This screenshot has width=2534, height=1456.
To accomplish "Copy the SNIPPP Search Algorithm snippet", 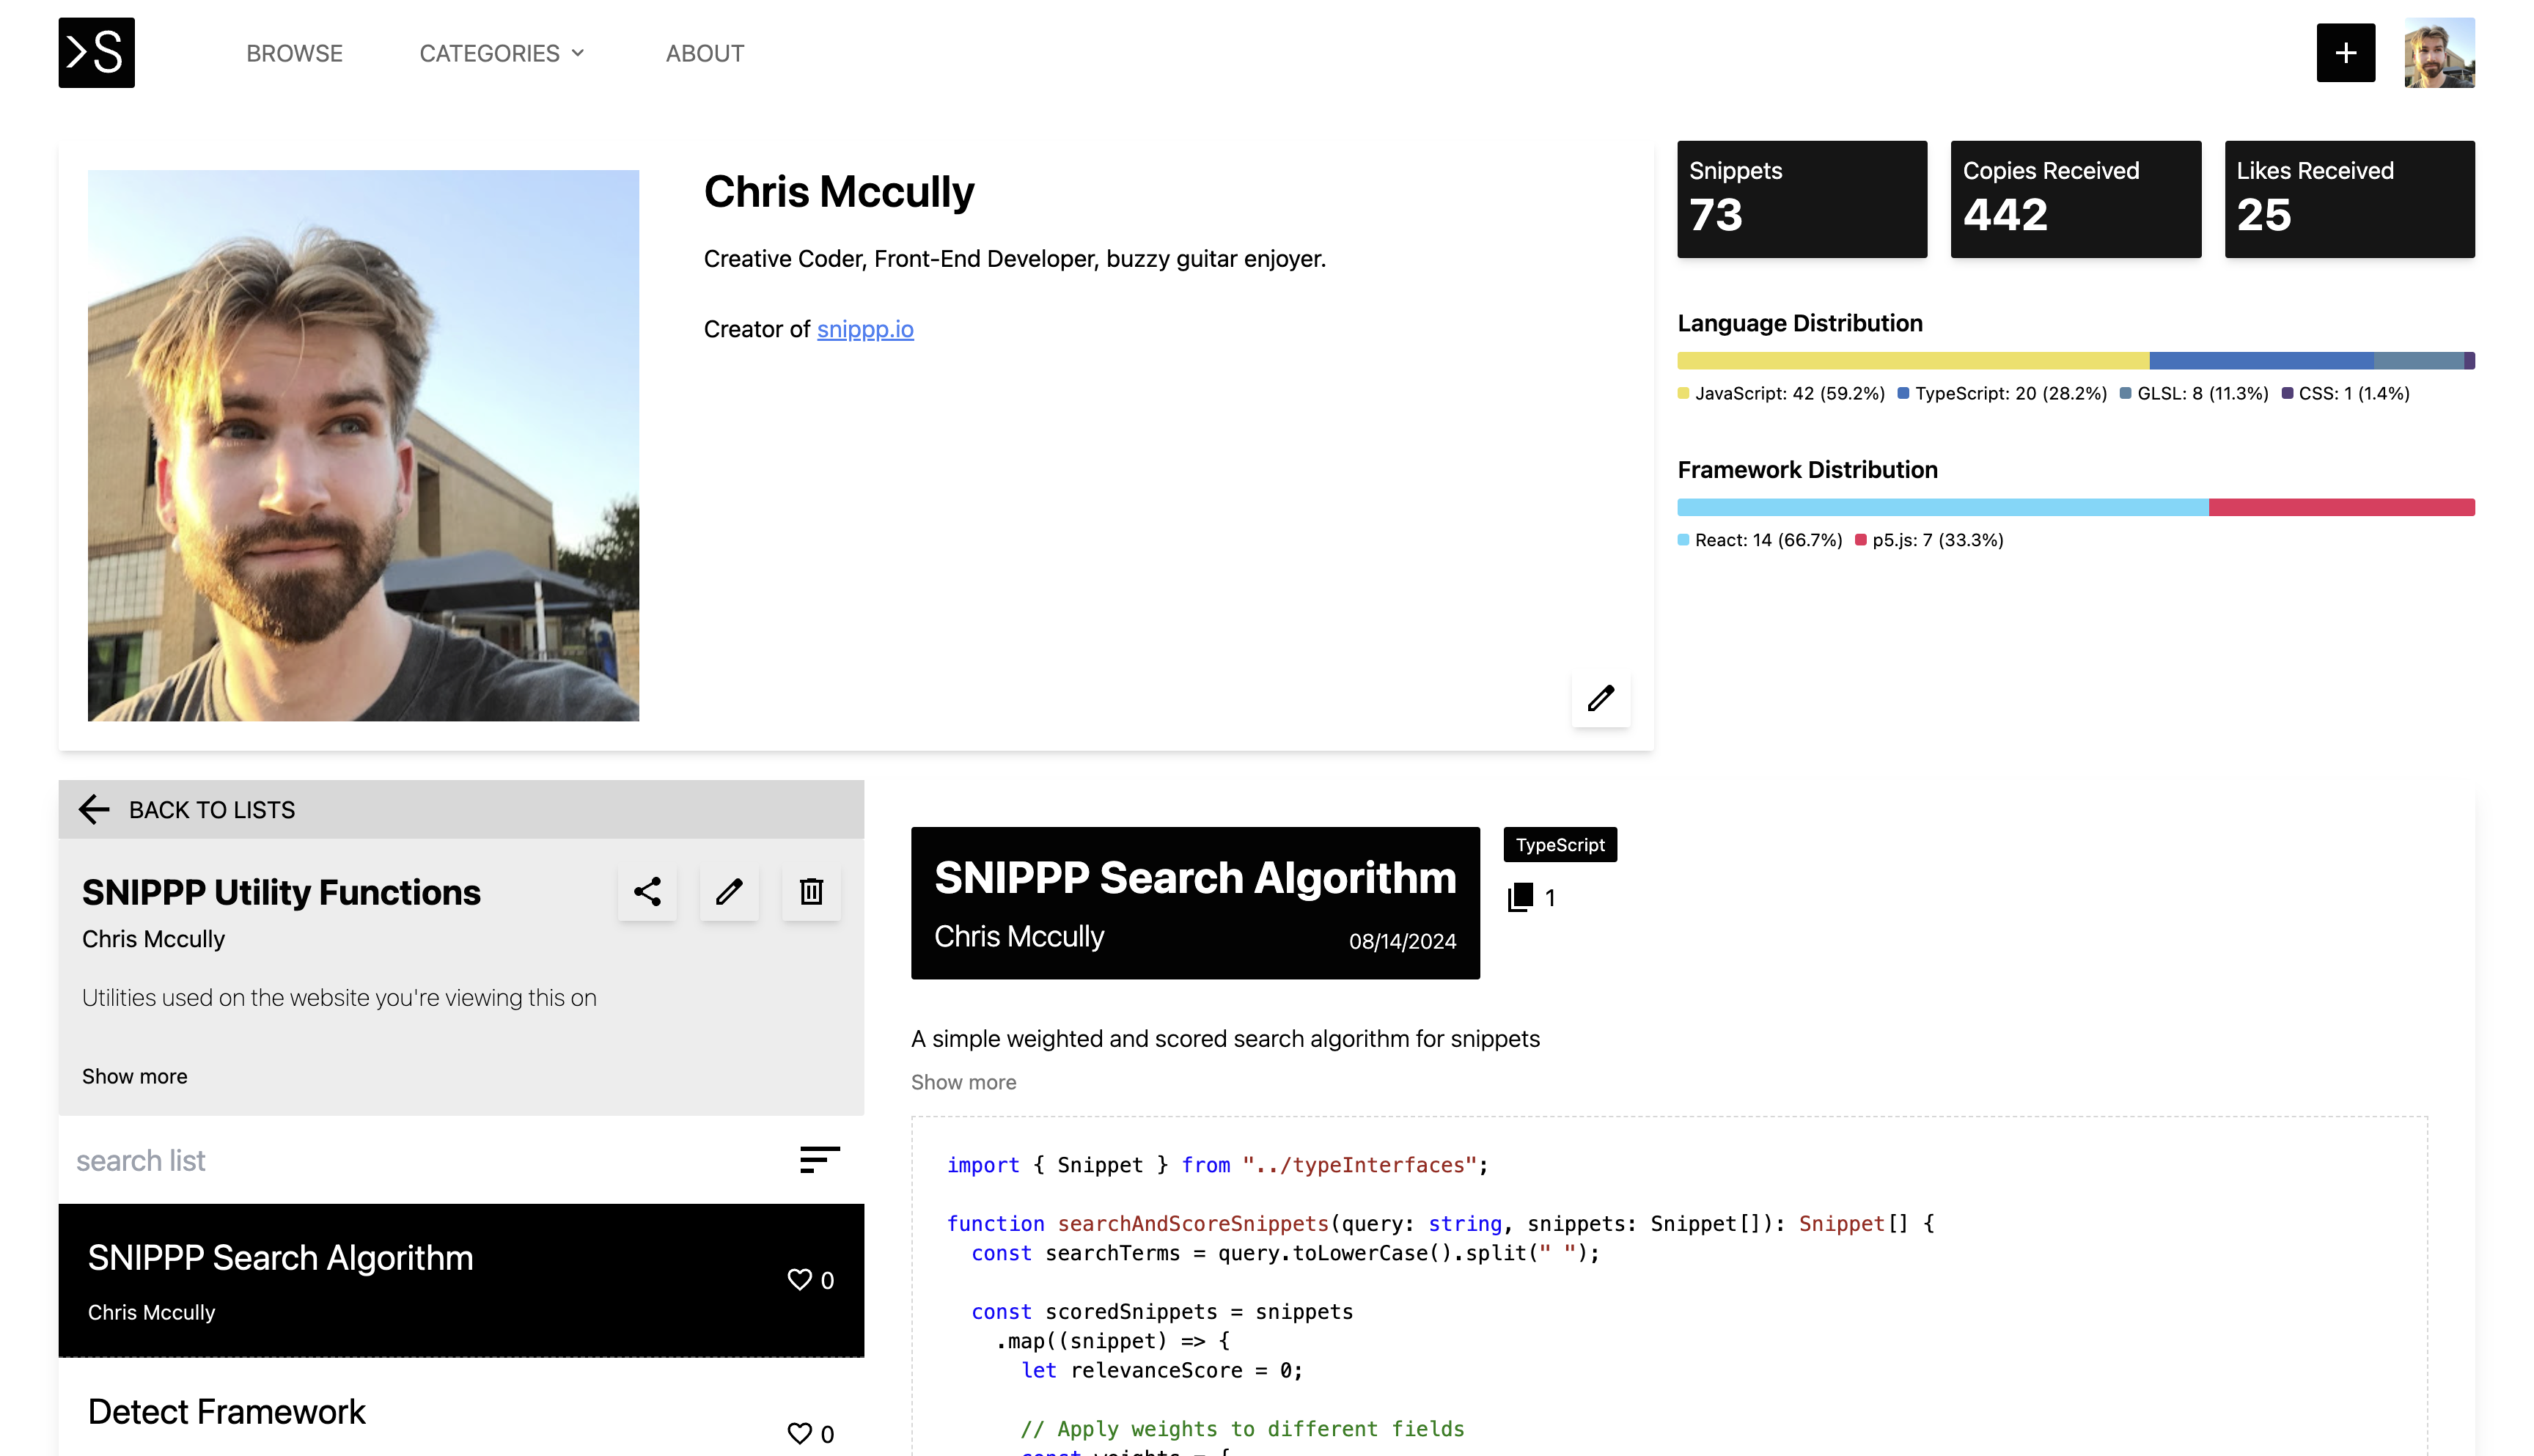I will 1520,897.
